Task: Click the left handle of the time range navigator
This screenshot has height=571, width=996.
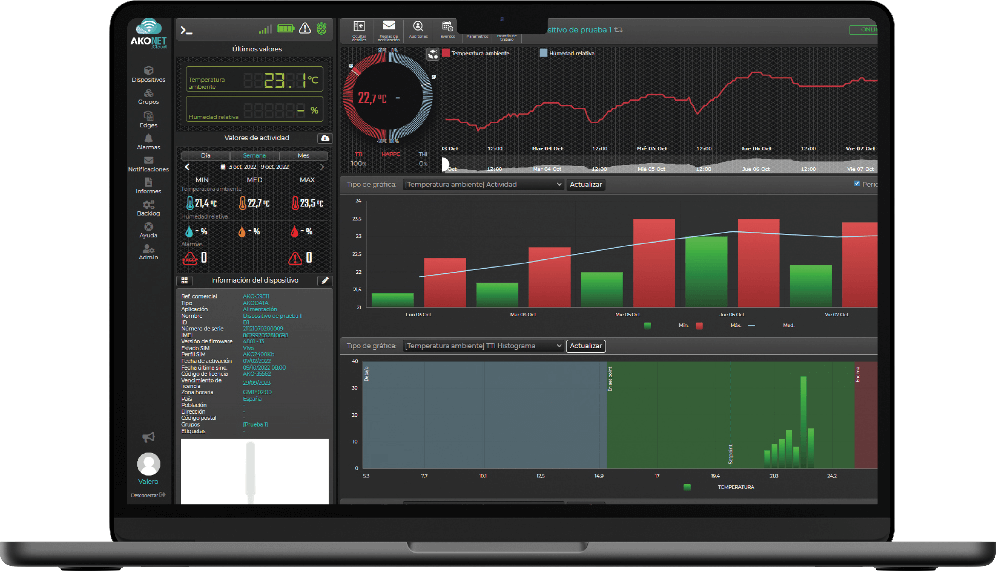Action: pos(445,165)
